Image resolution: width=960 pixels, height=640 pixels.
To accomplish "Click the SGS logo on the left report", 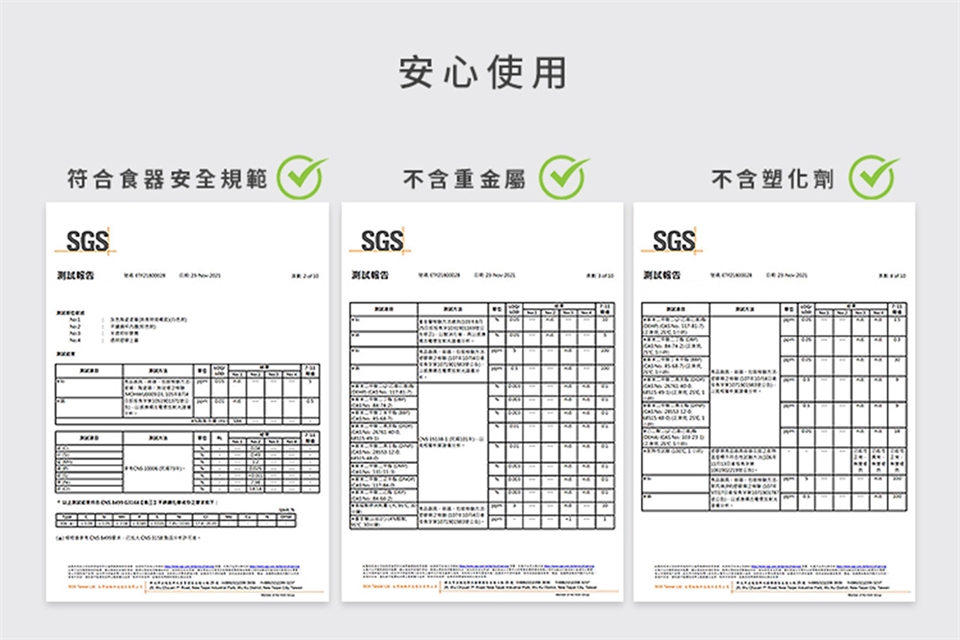I will tap(87, 241).
